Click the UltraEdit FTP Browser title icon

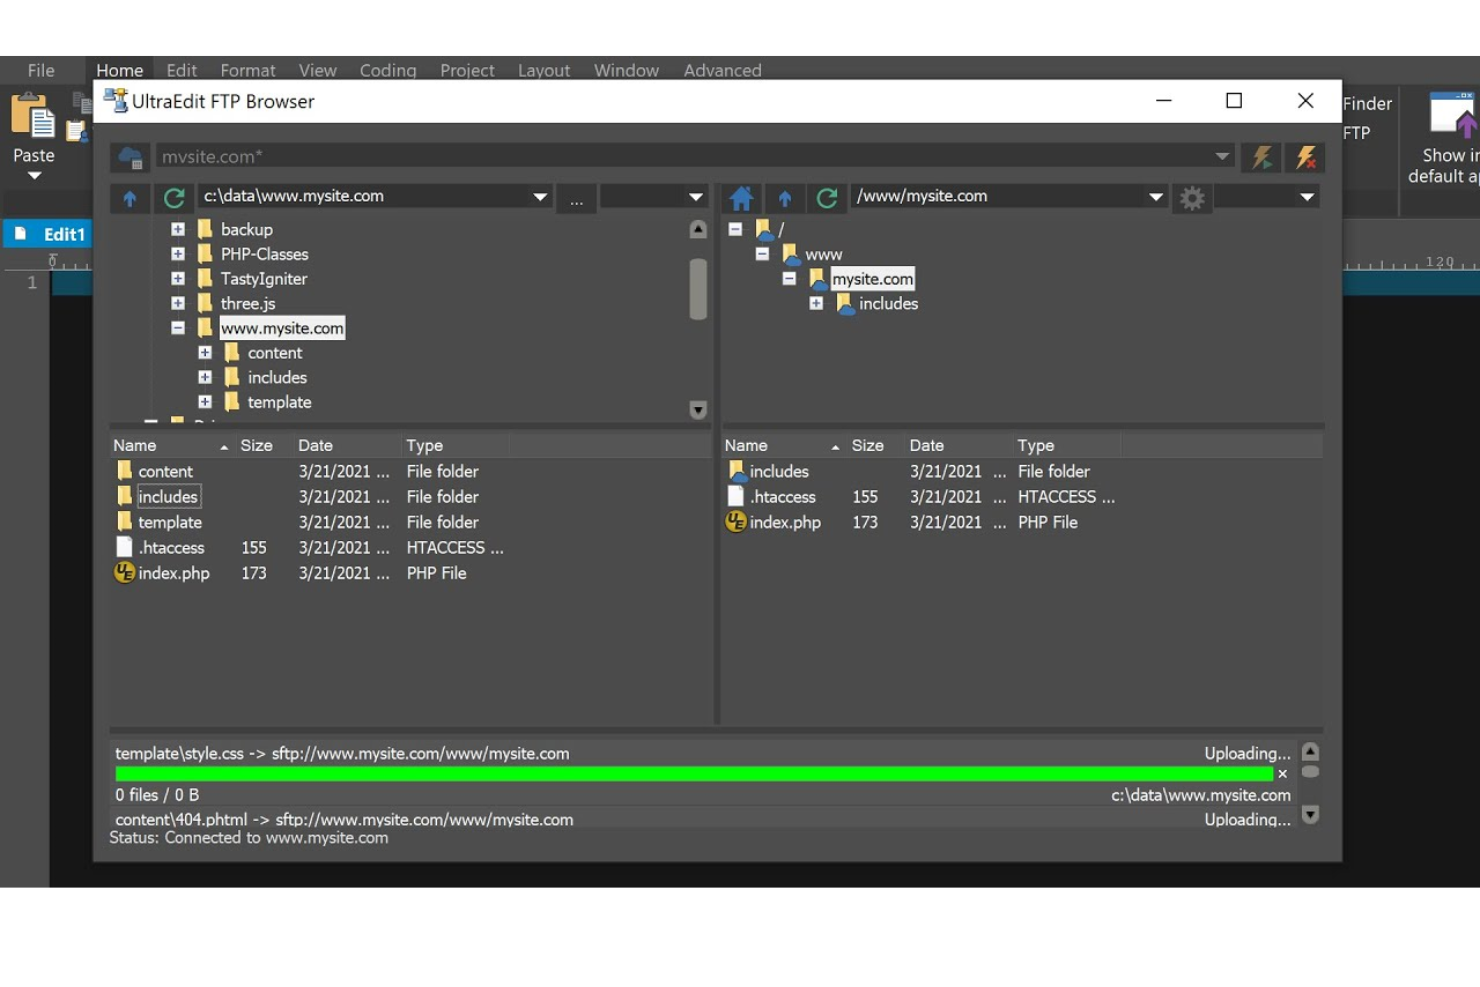tap(116, 100)
